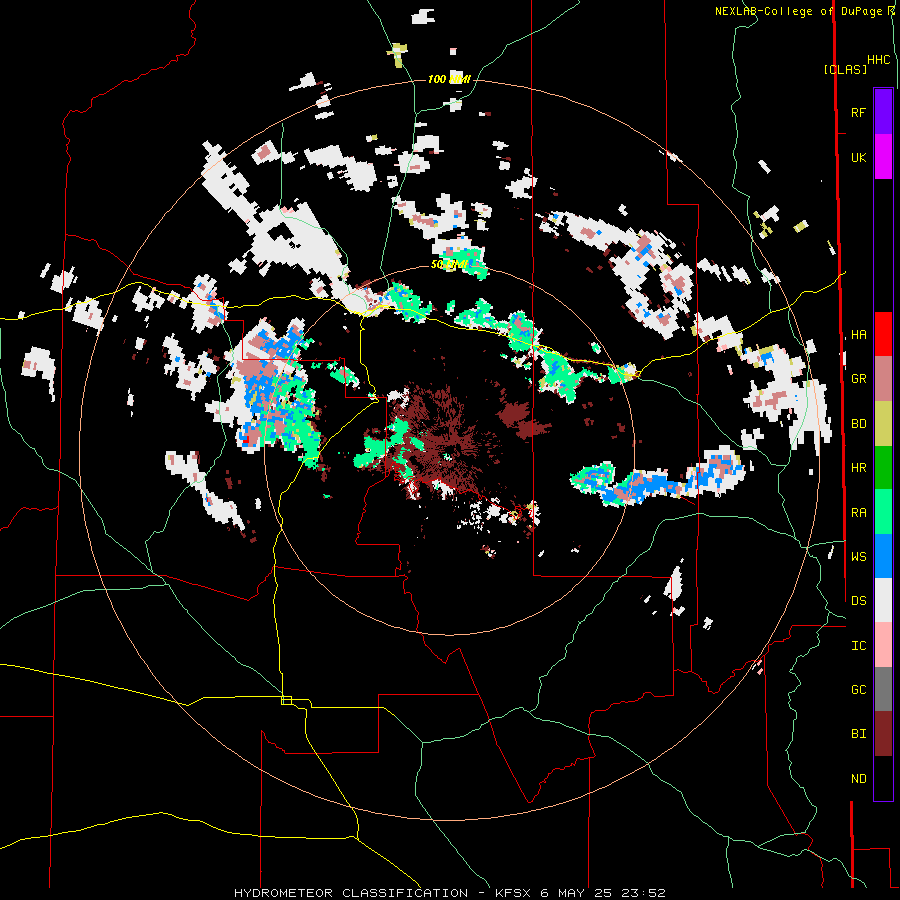Click the GR legend label
900x900 pixels.
click(x=858, y=379)
